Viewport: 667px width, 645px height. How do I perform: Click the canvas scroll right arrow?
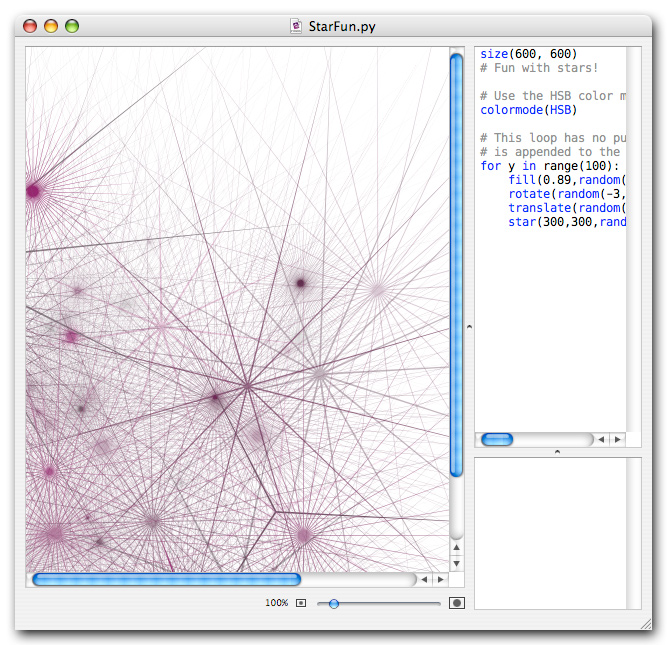pos(441,579)
